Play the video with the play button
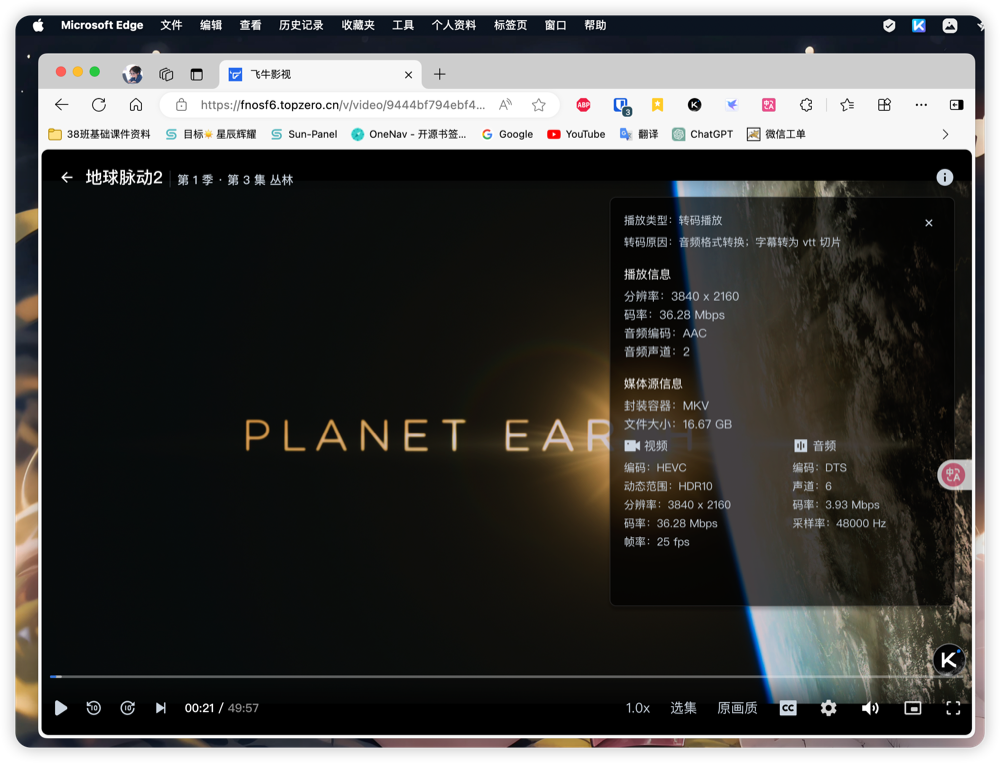The image size is (1000, 763). [x=61, y=708]
